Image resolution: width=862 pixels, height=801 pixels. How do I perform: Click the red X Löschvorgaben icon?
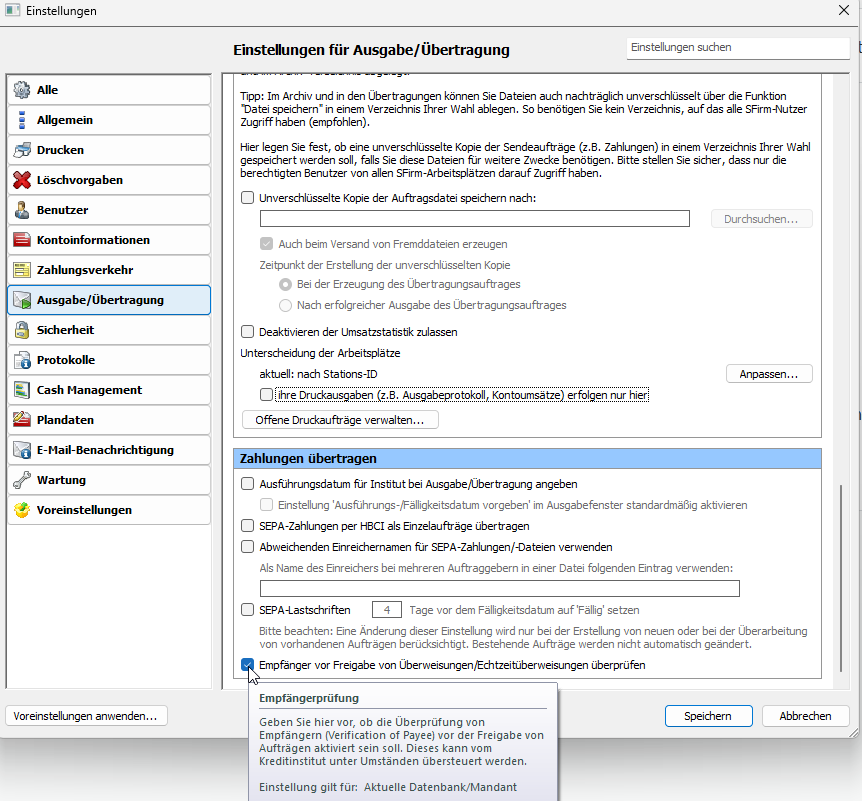pyautogui.click(x=22, y=180)
